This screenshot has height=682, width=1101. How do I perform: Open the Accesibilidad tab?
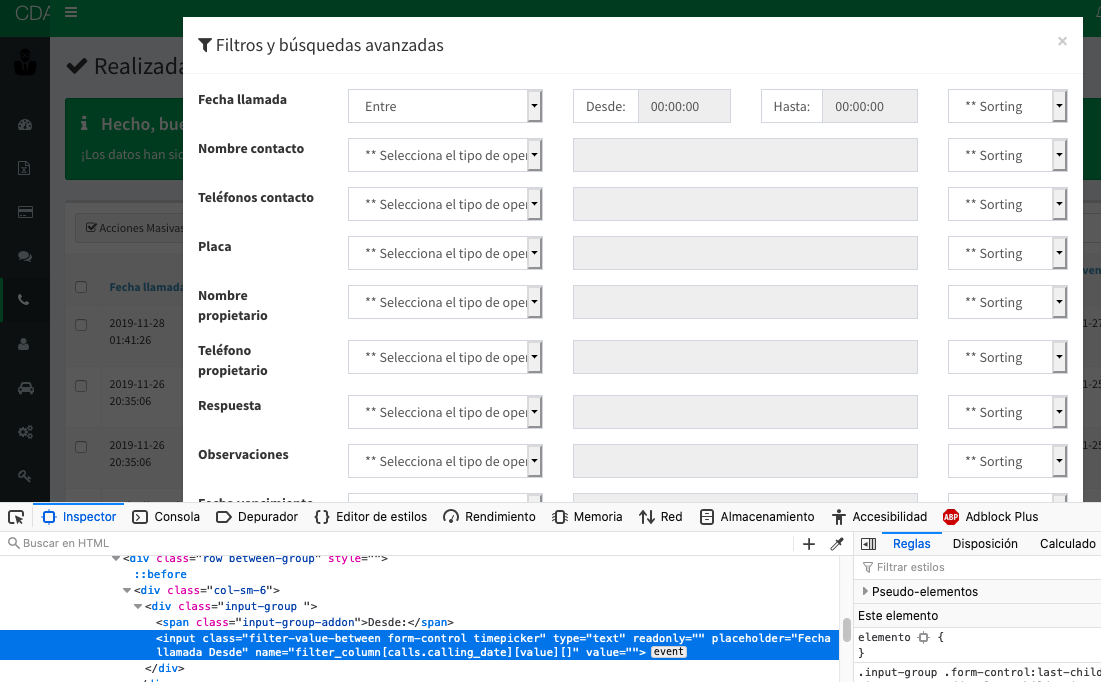point(879,517)
